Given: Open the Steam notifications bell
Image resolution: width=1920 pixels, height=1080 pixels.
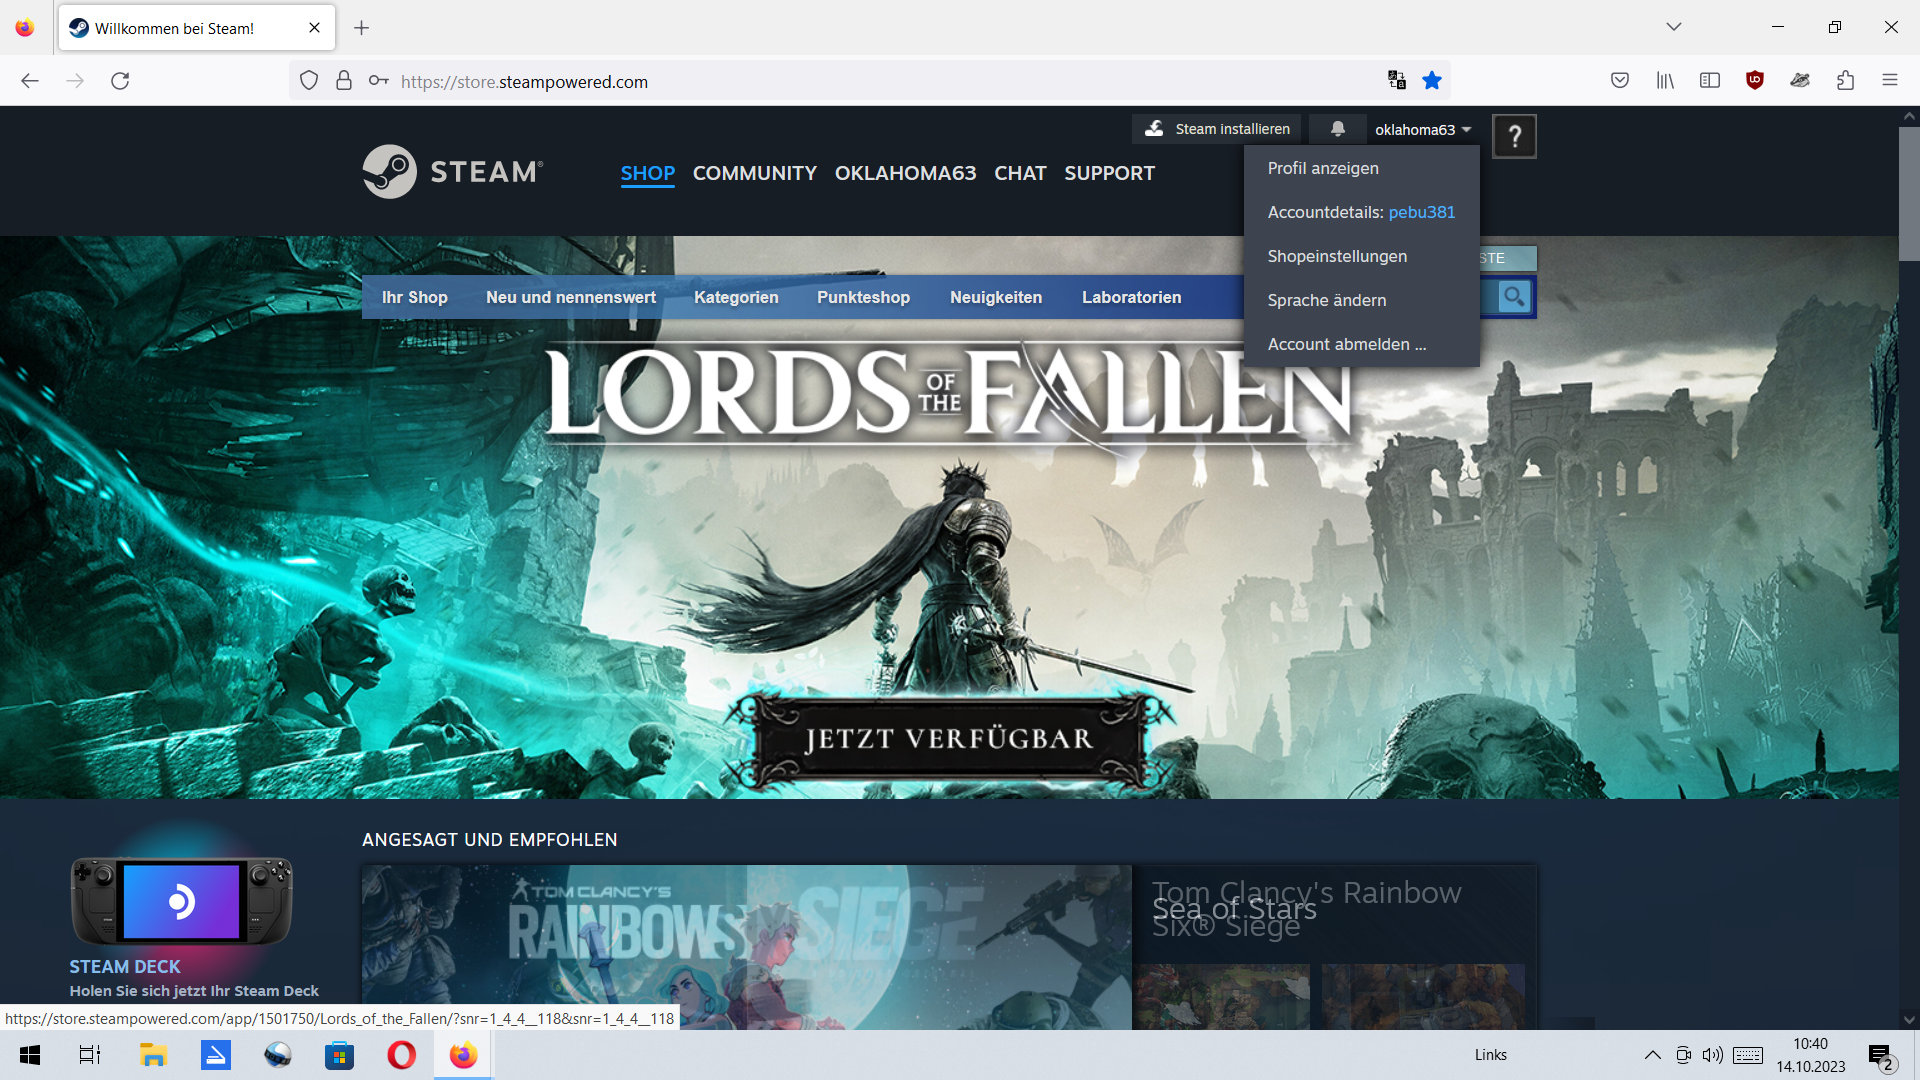Looking at the screenshot, I should tap(1337, 129).
